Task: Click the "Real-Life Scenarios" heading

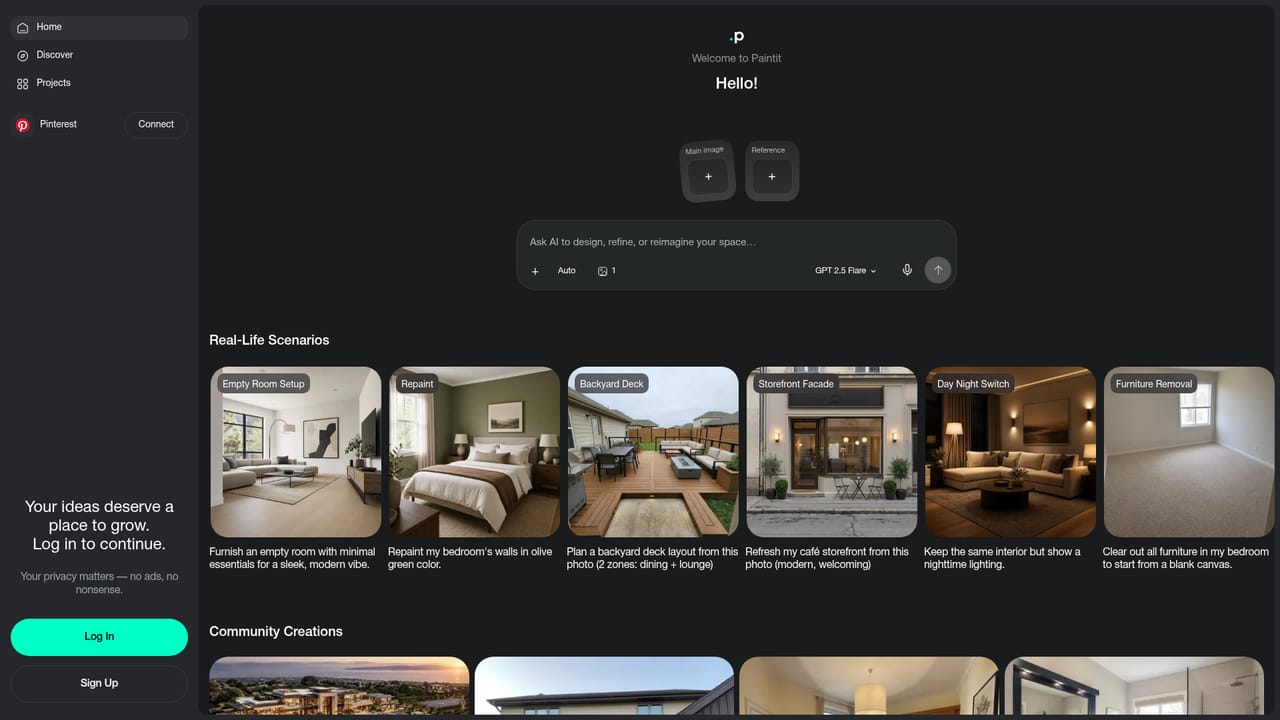Action: [x=269, y=340]
